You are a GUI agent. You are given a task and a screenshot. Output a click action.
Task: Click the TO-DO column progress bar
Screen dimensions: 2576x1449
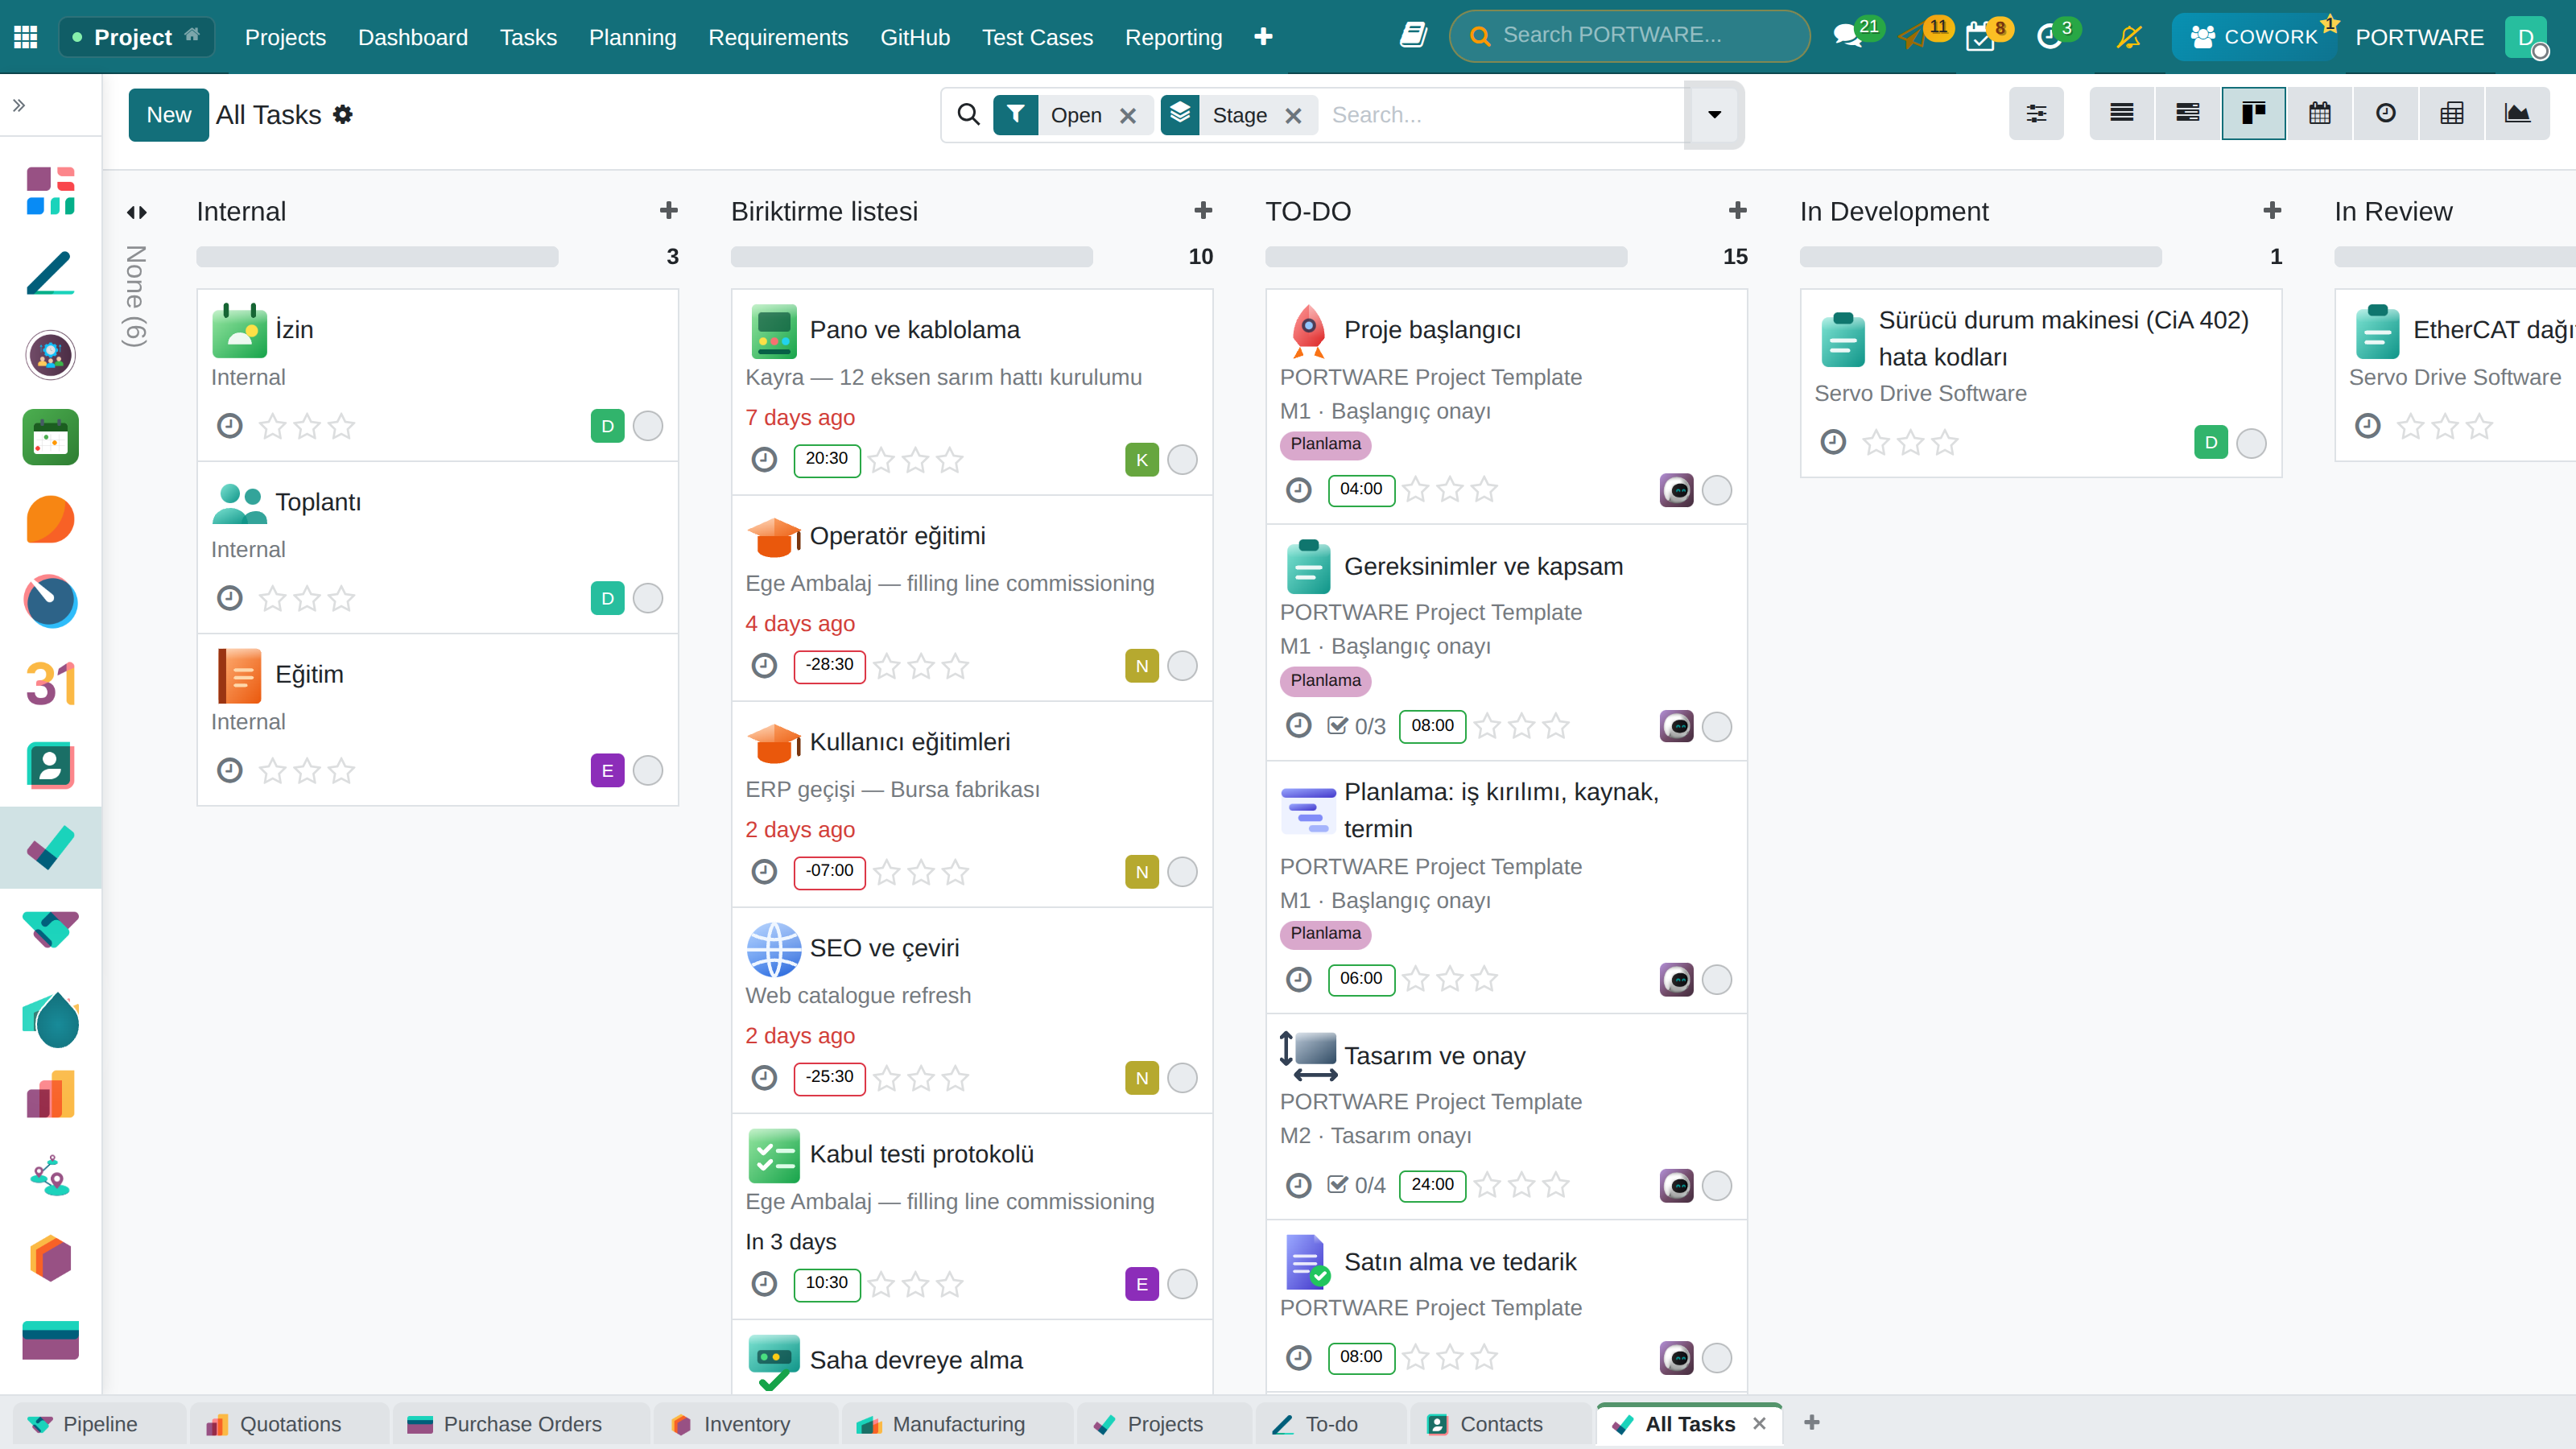(x=1446, y=256)
